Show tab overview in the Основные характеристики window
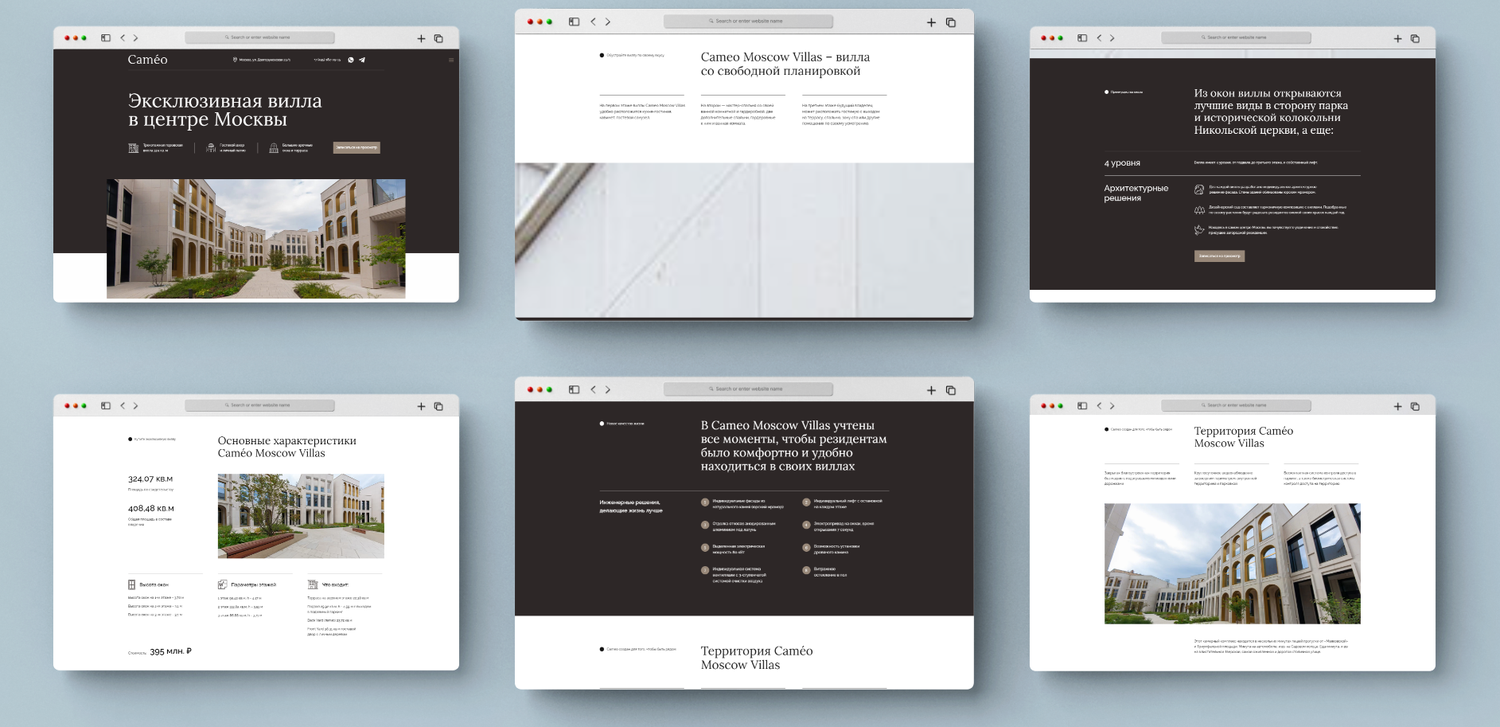1500x727 pixels. click(x=438, y=407)
